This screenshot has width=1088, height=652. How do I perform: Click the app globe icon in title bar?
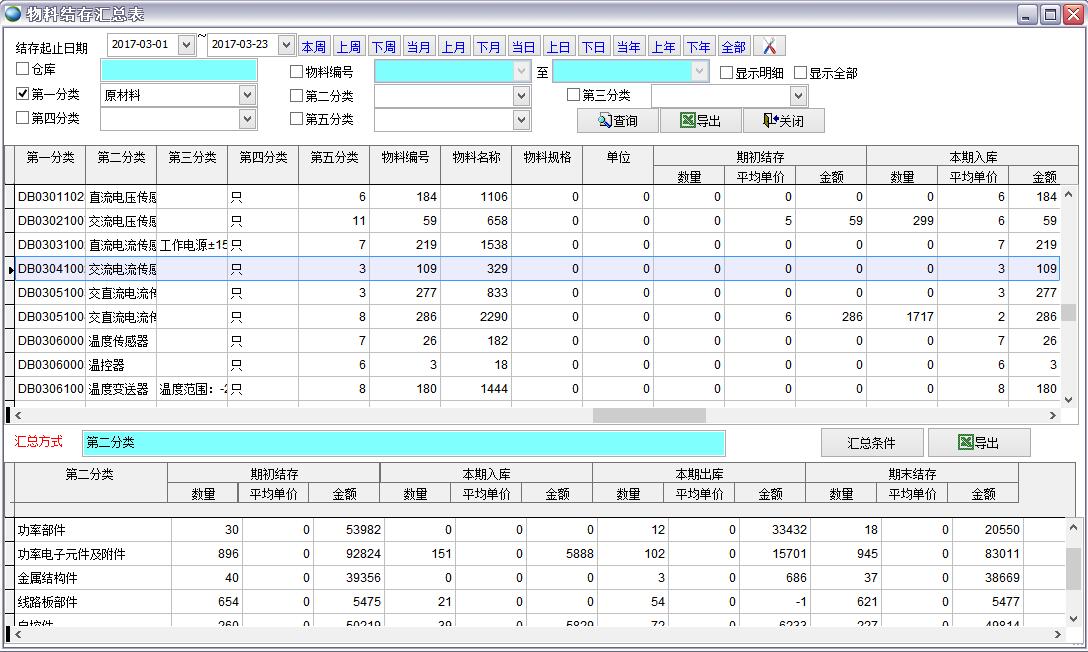tap(13, 13)
